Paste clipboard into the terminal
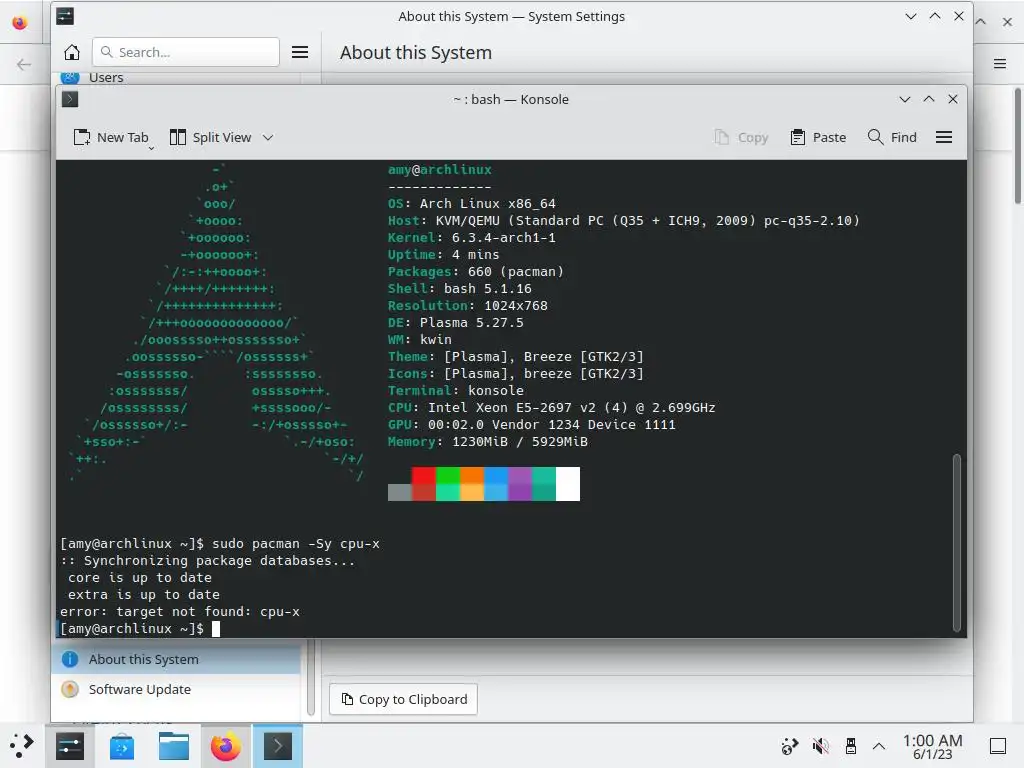Screen dimensions: 1024x768 point(818,137)
